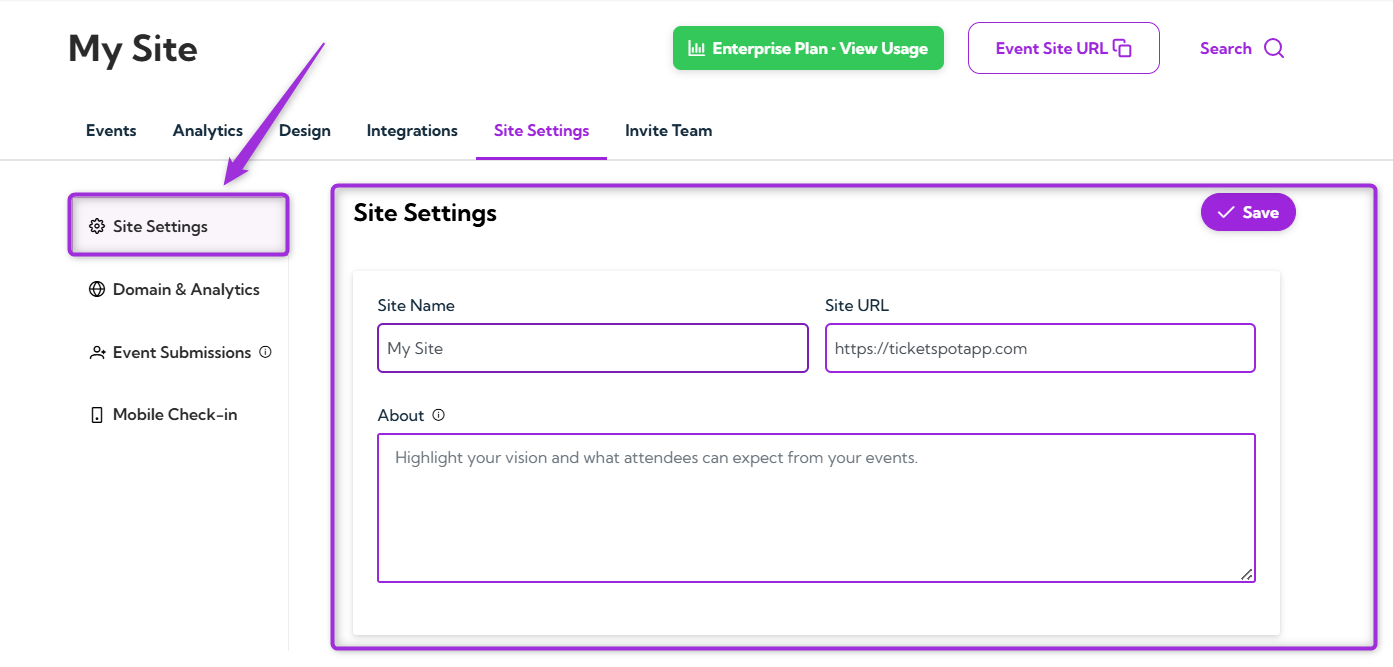Select the Integrations tab
Screen dimensions: 1393x667
click(411, 130)
